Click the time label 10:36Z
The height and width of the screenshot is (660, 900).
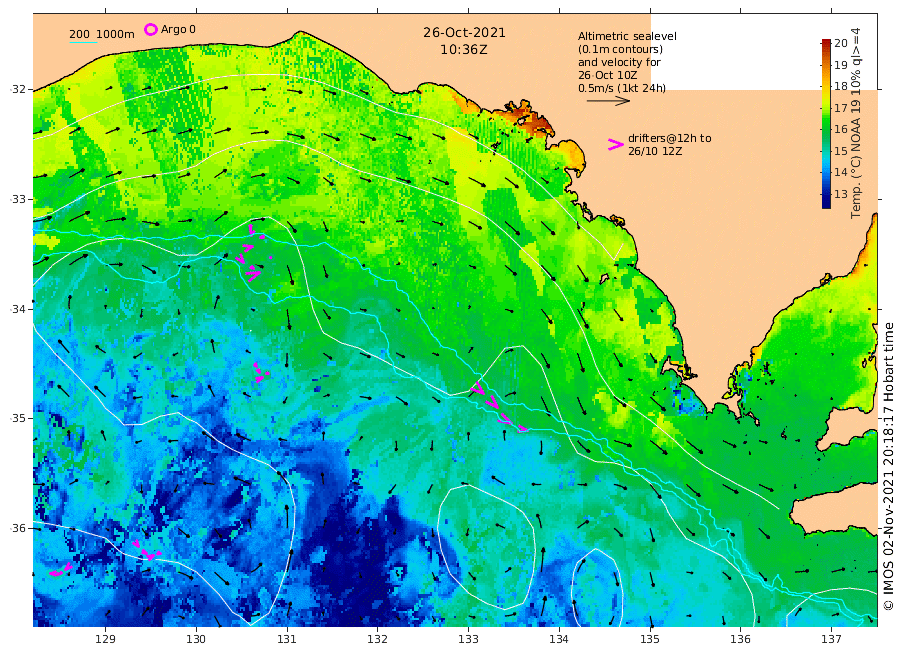pos(464,50)
